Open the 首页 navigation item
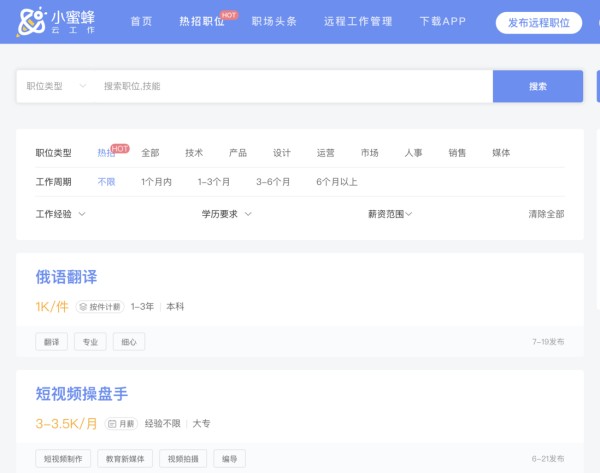Image resolution: width=600 pixels, height=473 pixels. click(x=142, y=21)
